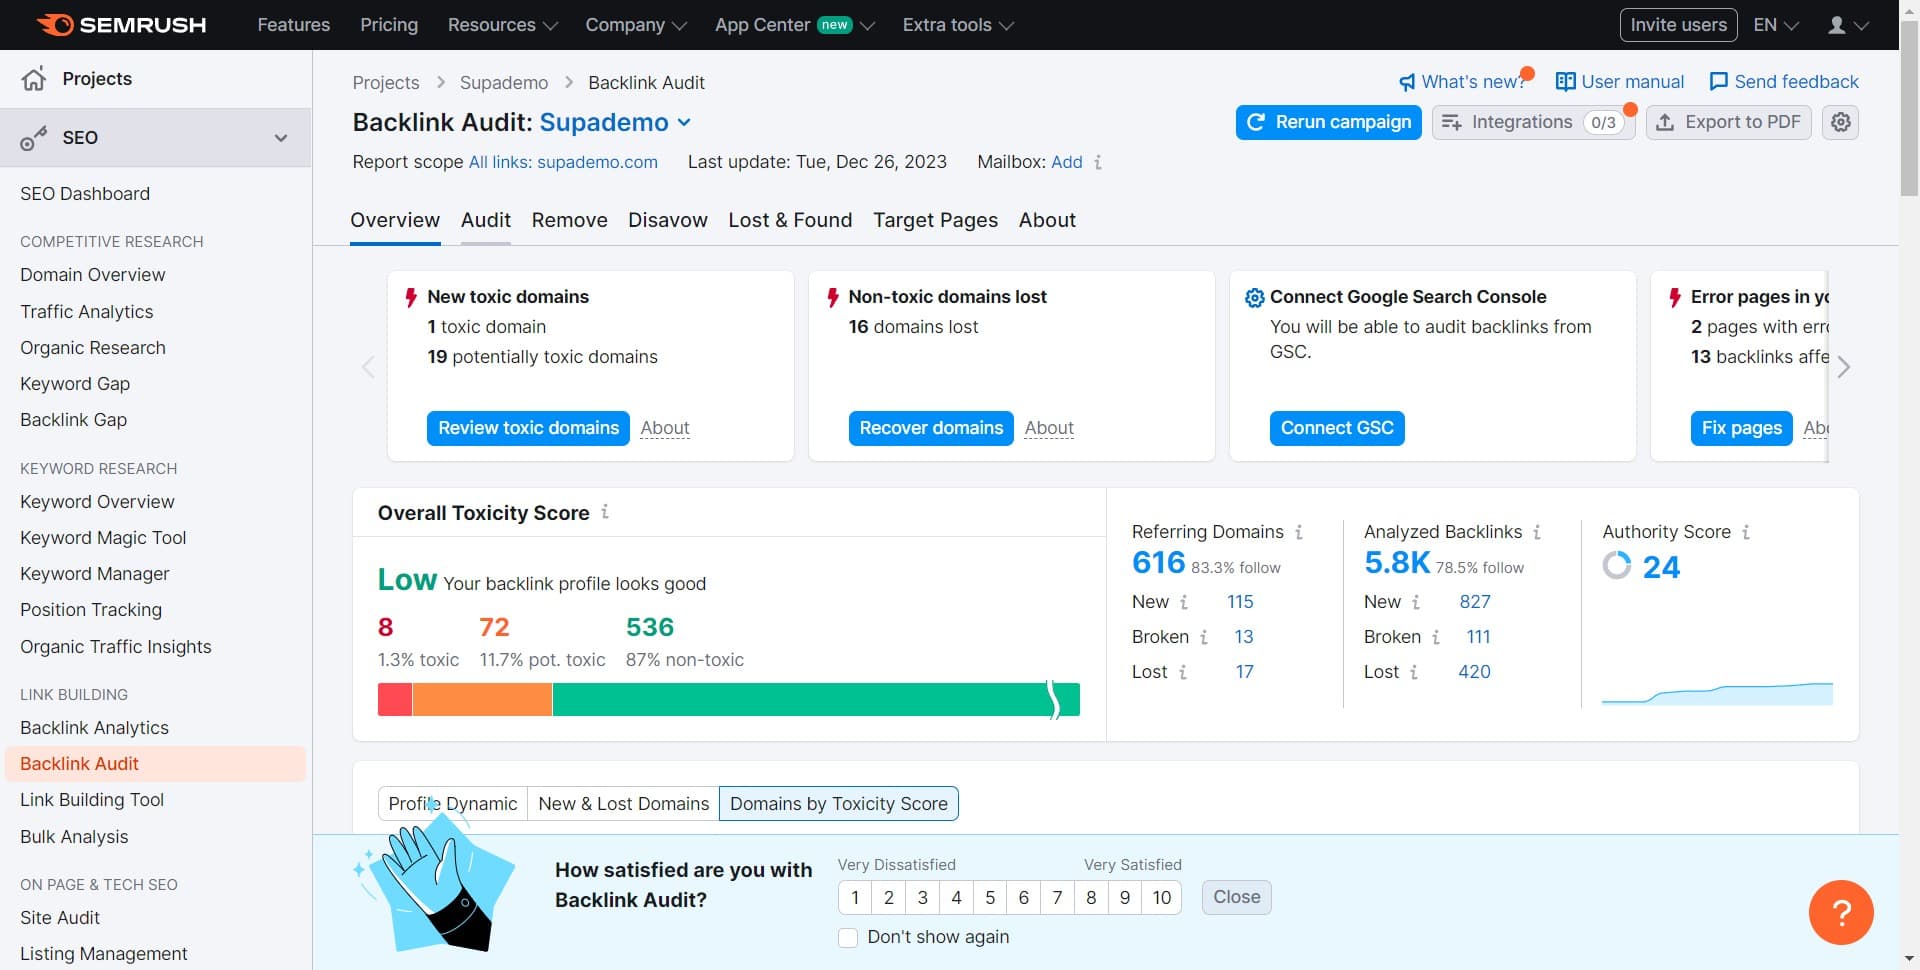Open the Resources menu dropdown

pyautogui.click(x=502, y=25)
